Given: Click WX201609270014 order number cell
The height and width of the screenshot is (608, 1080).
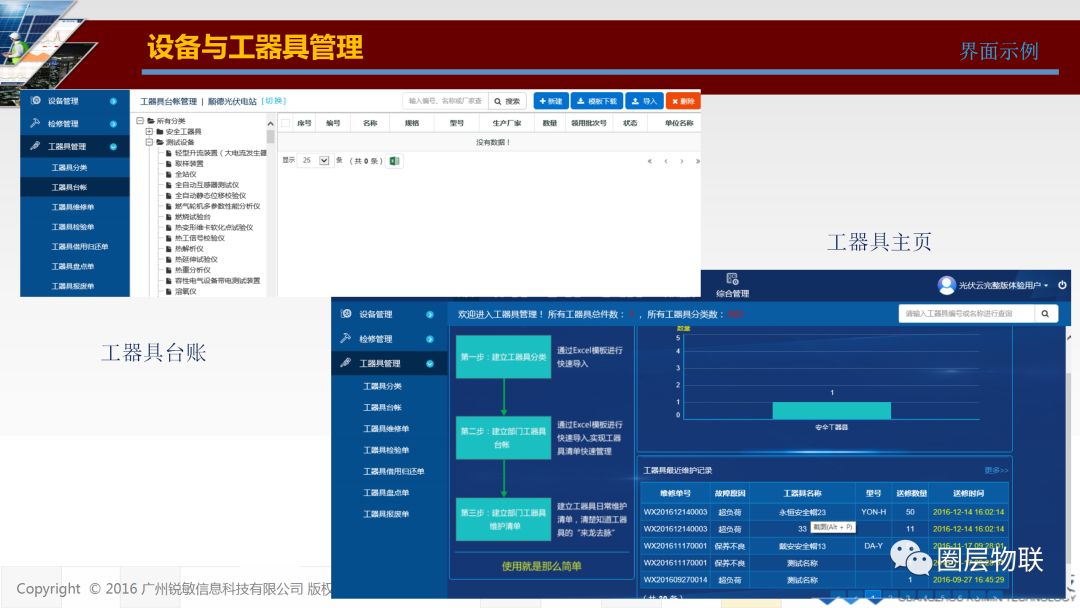Looking at the screenshot, I should pos(675,580).
